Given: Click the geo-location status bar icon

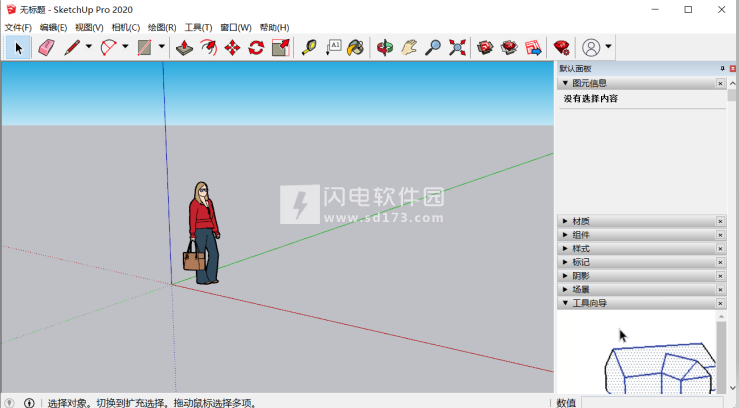Looking at the screenshot, I should (x=9, y=403).
